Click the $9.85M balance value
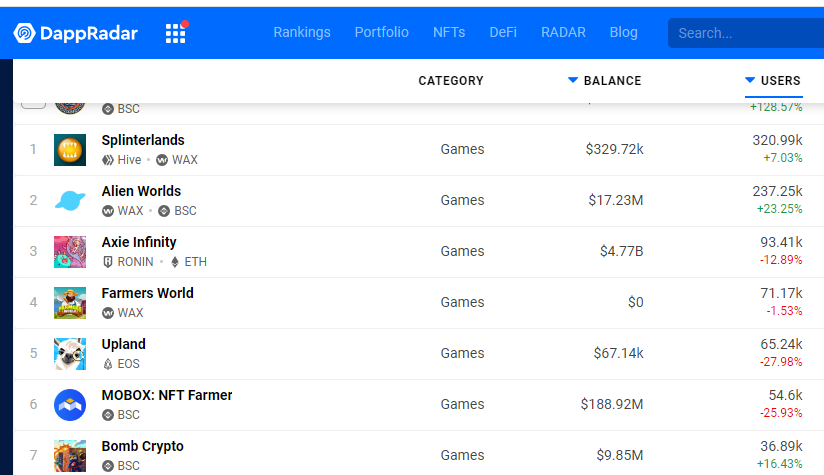This screenshot has width=824, height=475. click(620, 455)
